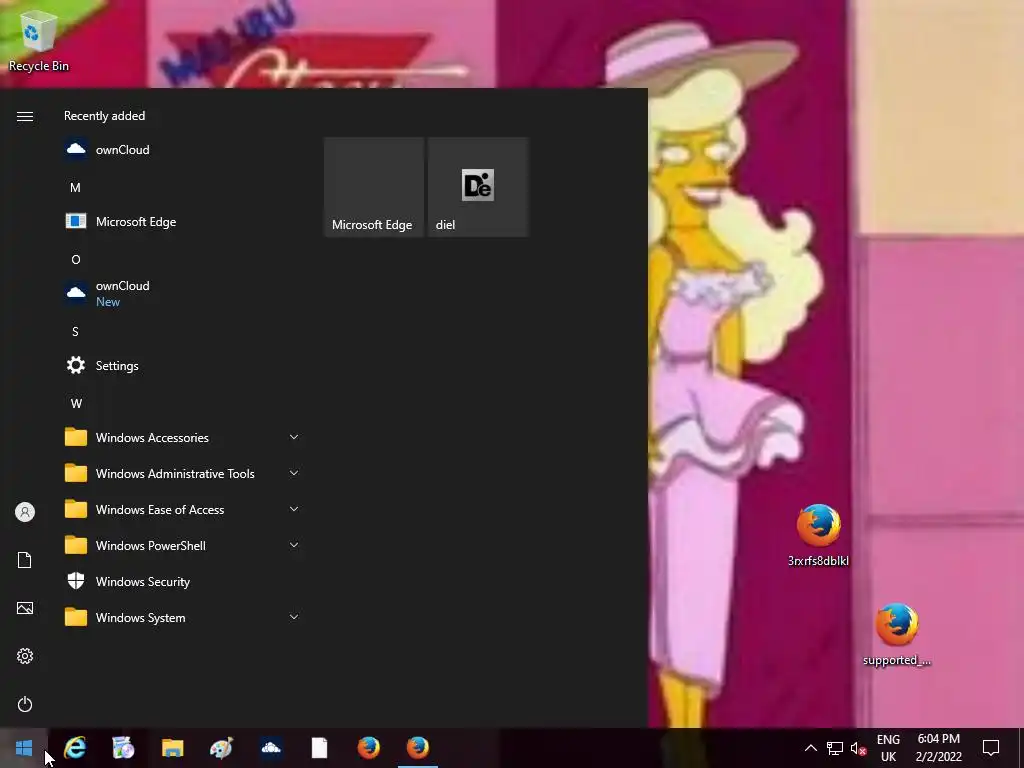
Task: Expand Windows PowerShell chevron
Action: click(294, 545)
